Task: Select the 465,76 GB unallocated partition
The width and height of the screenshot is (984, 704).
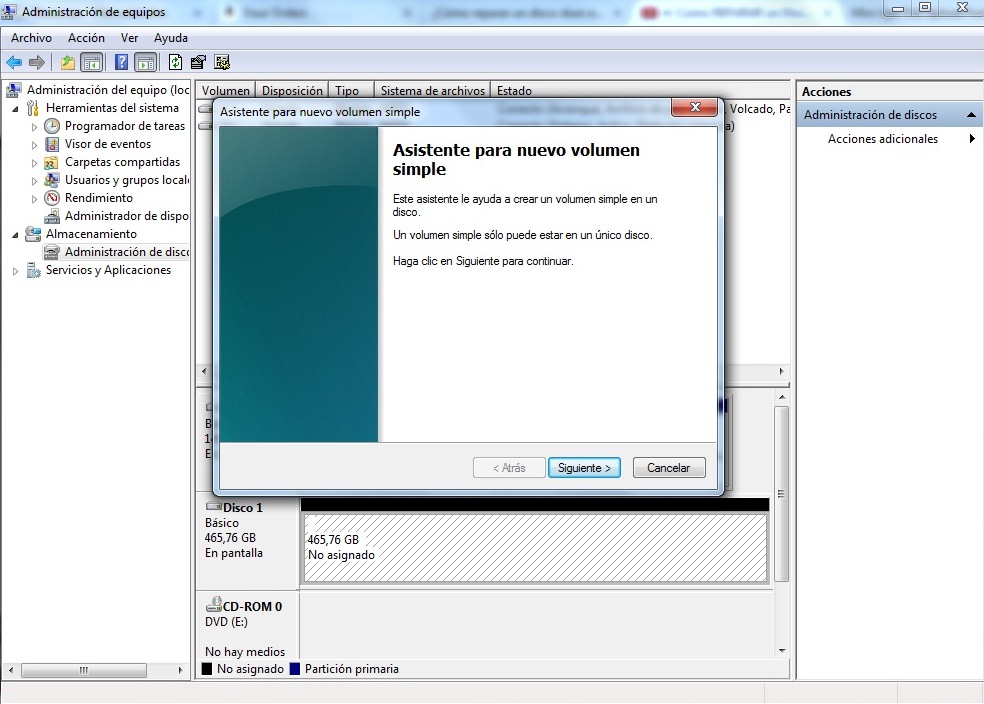Action: click(x=535, y=548)
